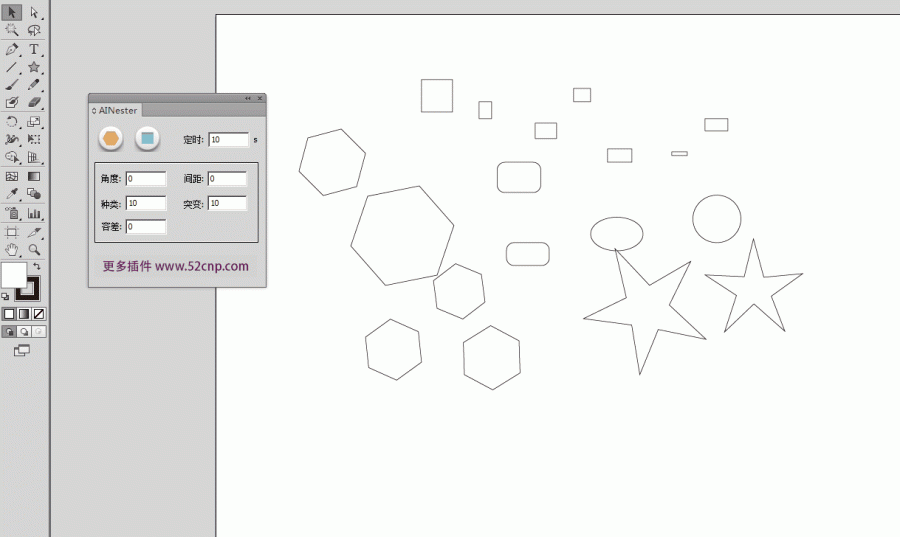Screen dimensions: 900x537
Task: Select the Column Graph tool
Action: pos(34,213)
